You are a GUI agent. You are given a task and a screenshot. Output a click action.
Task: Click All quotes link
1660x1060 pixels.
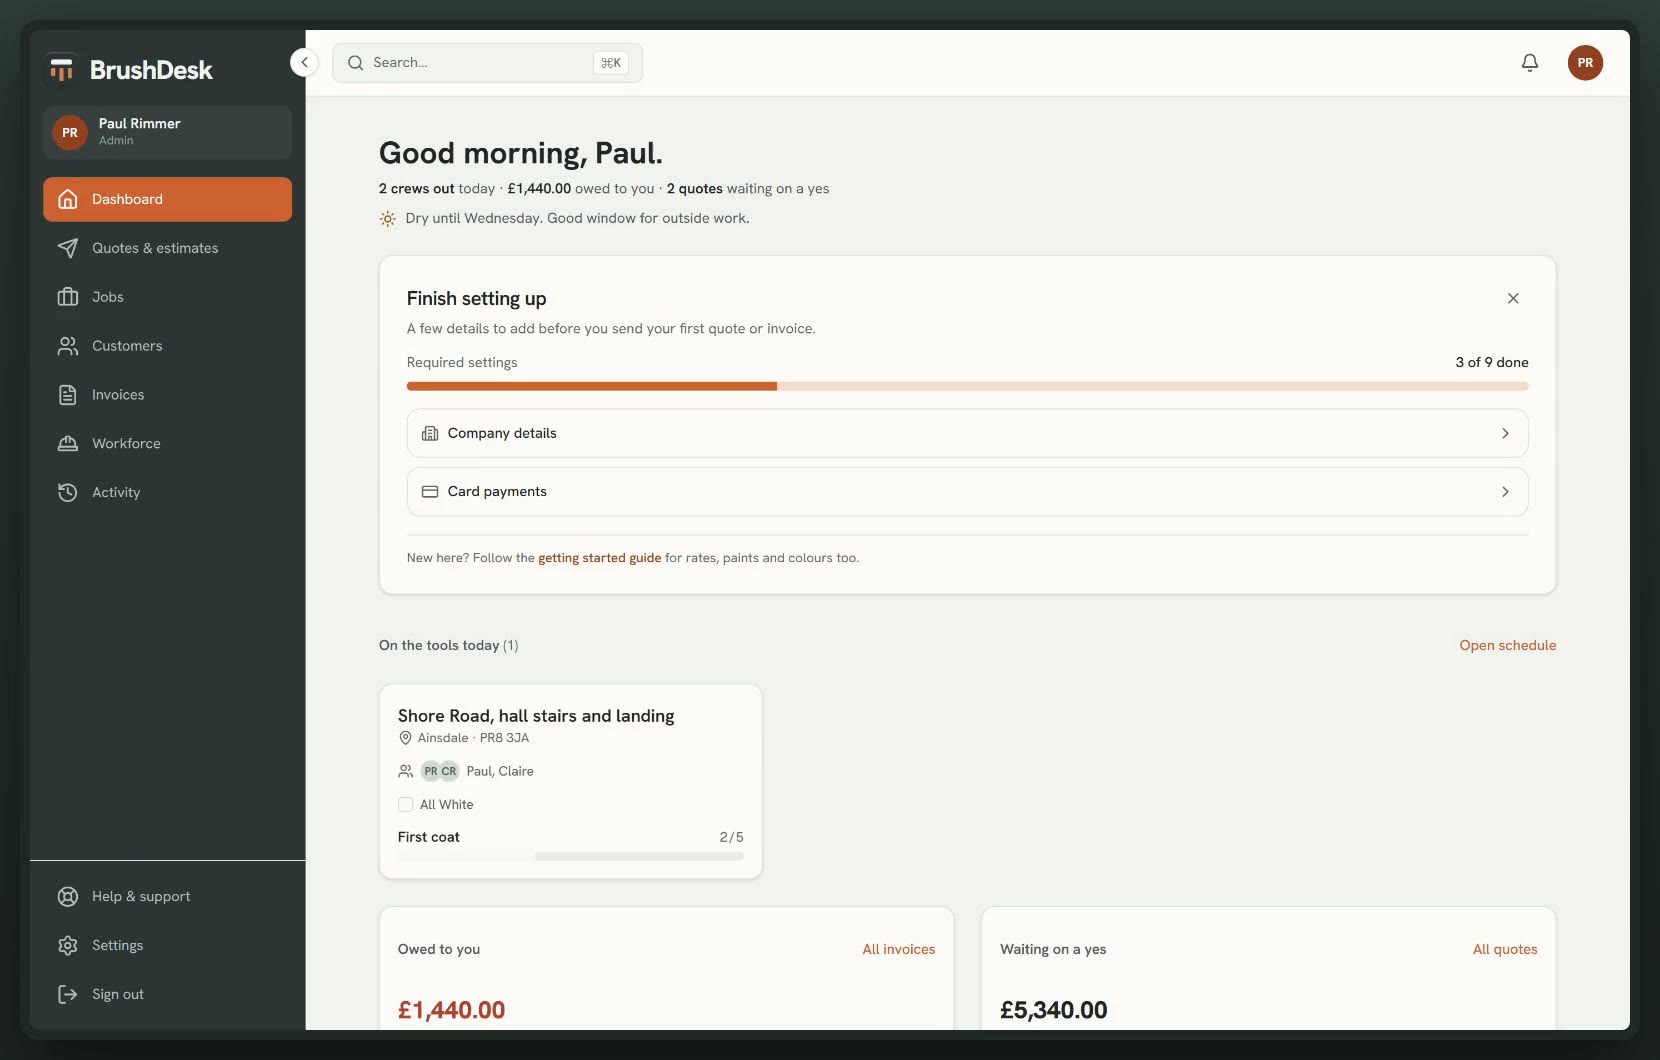pyautogui.click(x=1505, y=949)
